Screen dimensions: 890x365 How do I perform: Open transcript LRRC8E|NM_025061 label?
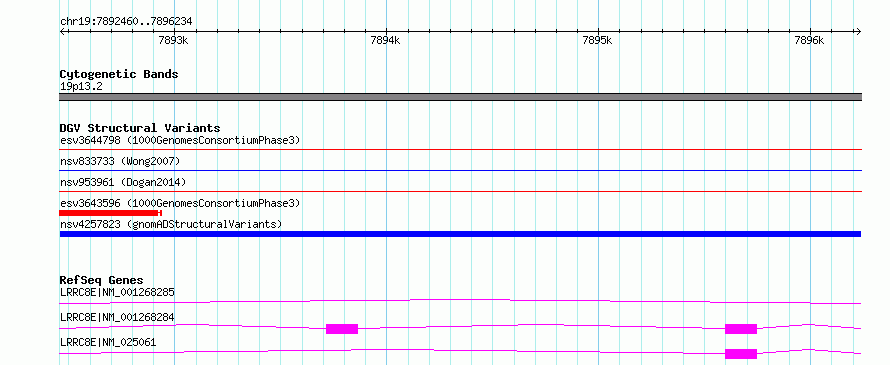pos(108,342)
